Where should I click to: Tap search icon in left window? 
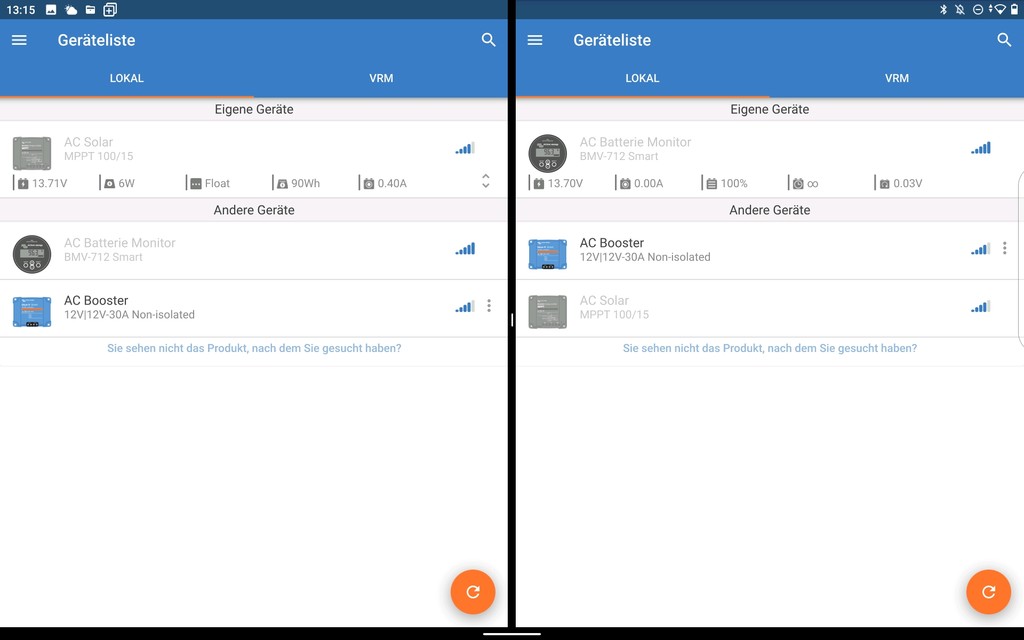488,40
